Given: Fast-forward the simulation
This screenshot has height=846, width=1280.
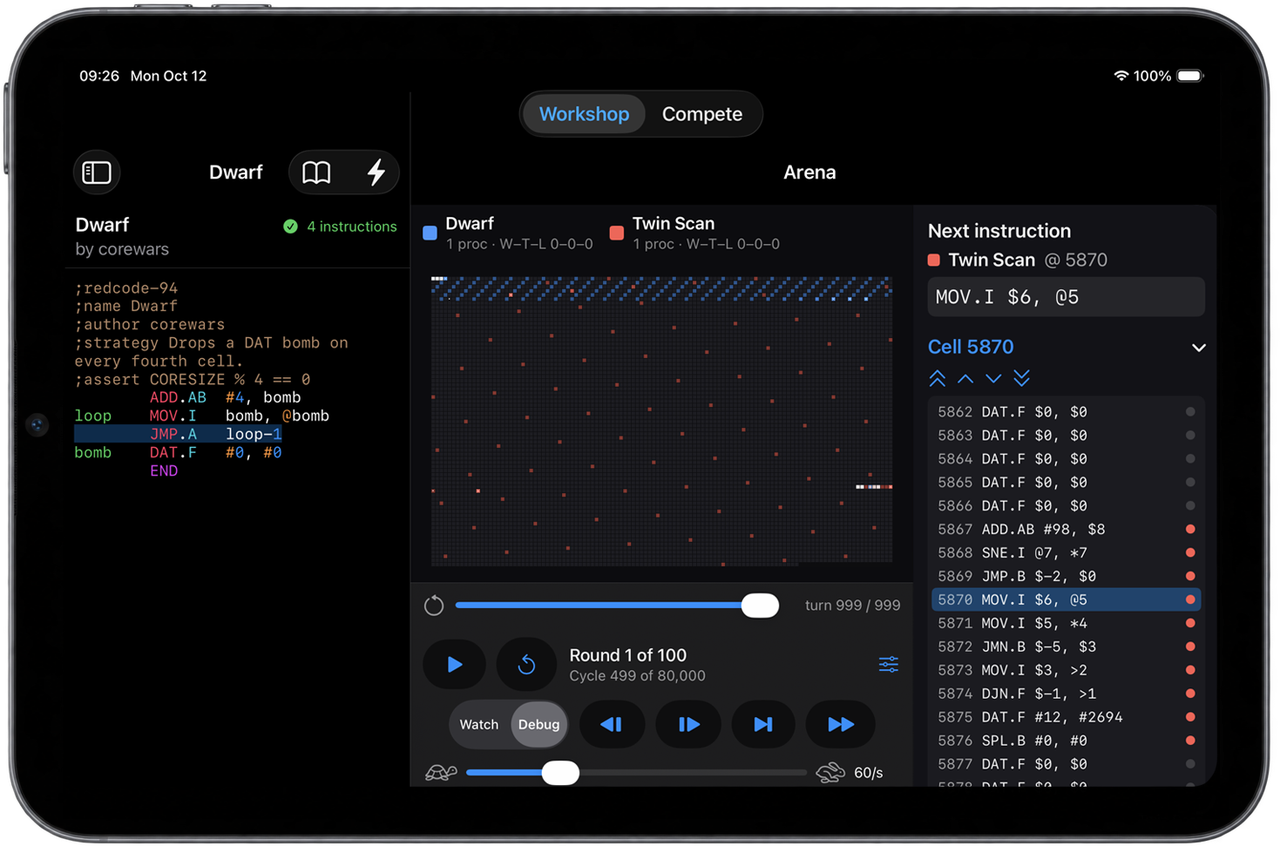Looking at the screenshot, I should tap(841, 725).
